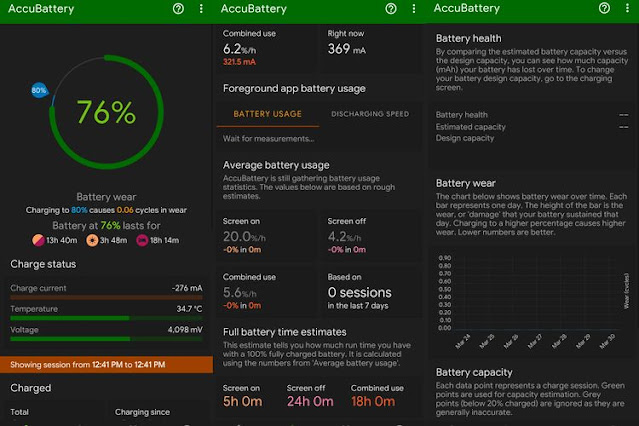The height and width of the screenshot is (426, 639).
Task: Select the Screen on 20.0%/h card
Action: pos(266,236)
